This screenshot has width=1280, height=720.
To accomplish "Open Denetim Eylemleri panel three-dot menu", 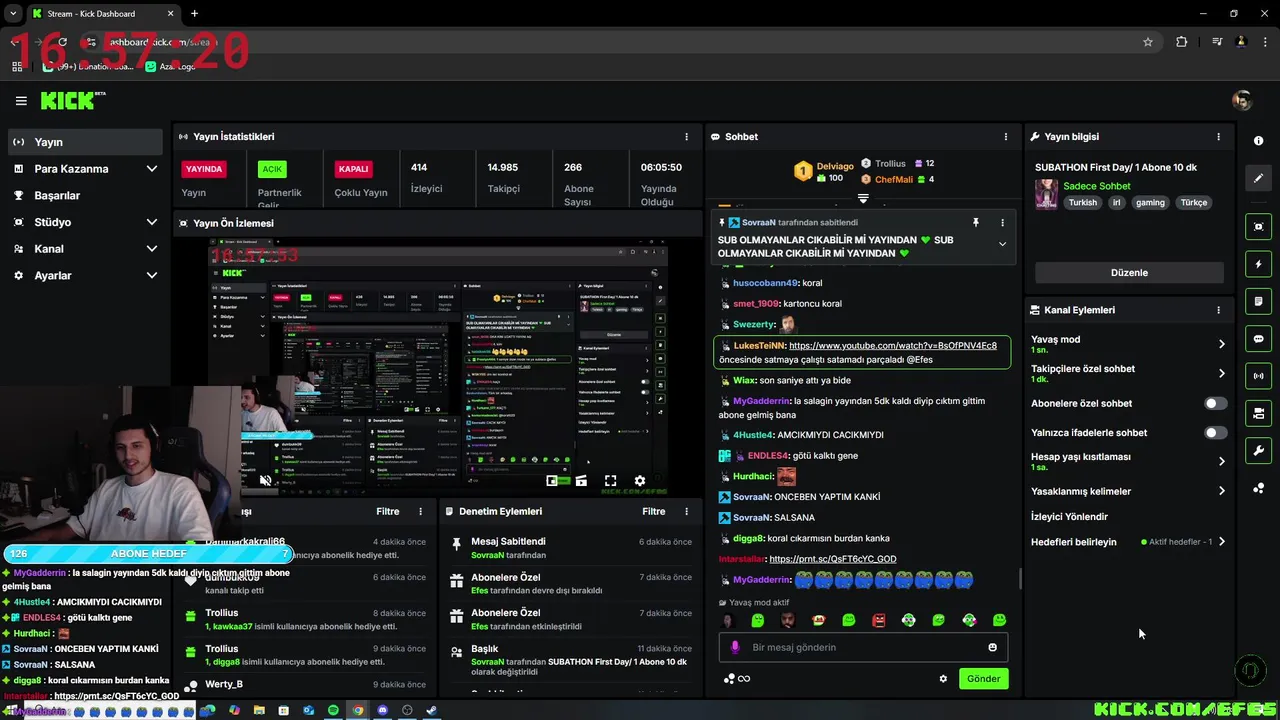I will click(x=686, y=511).
